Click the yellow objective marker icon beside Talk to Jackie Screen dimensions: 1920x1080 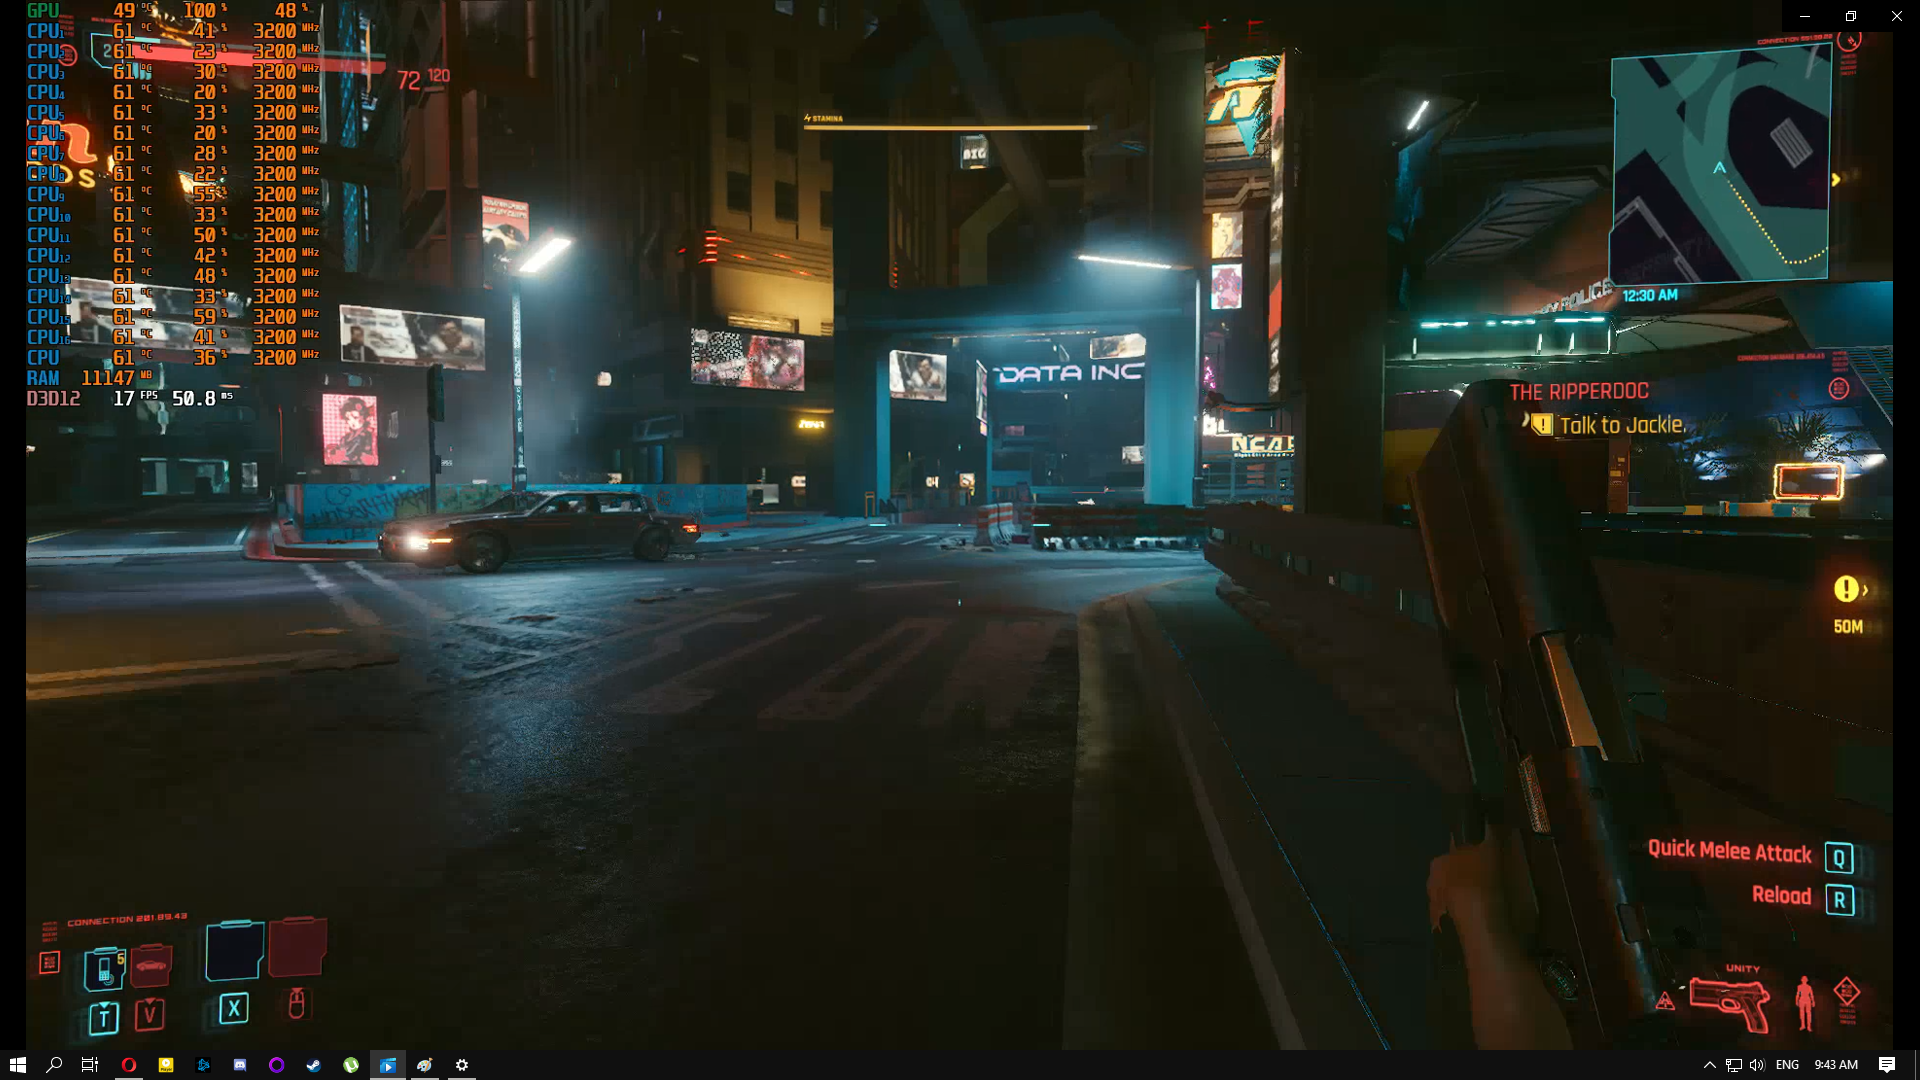(x=1541, y=424)
